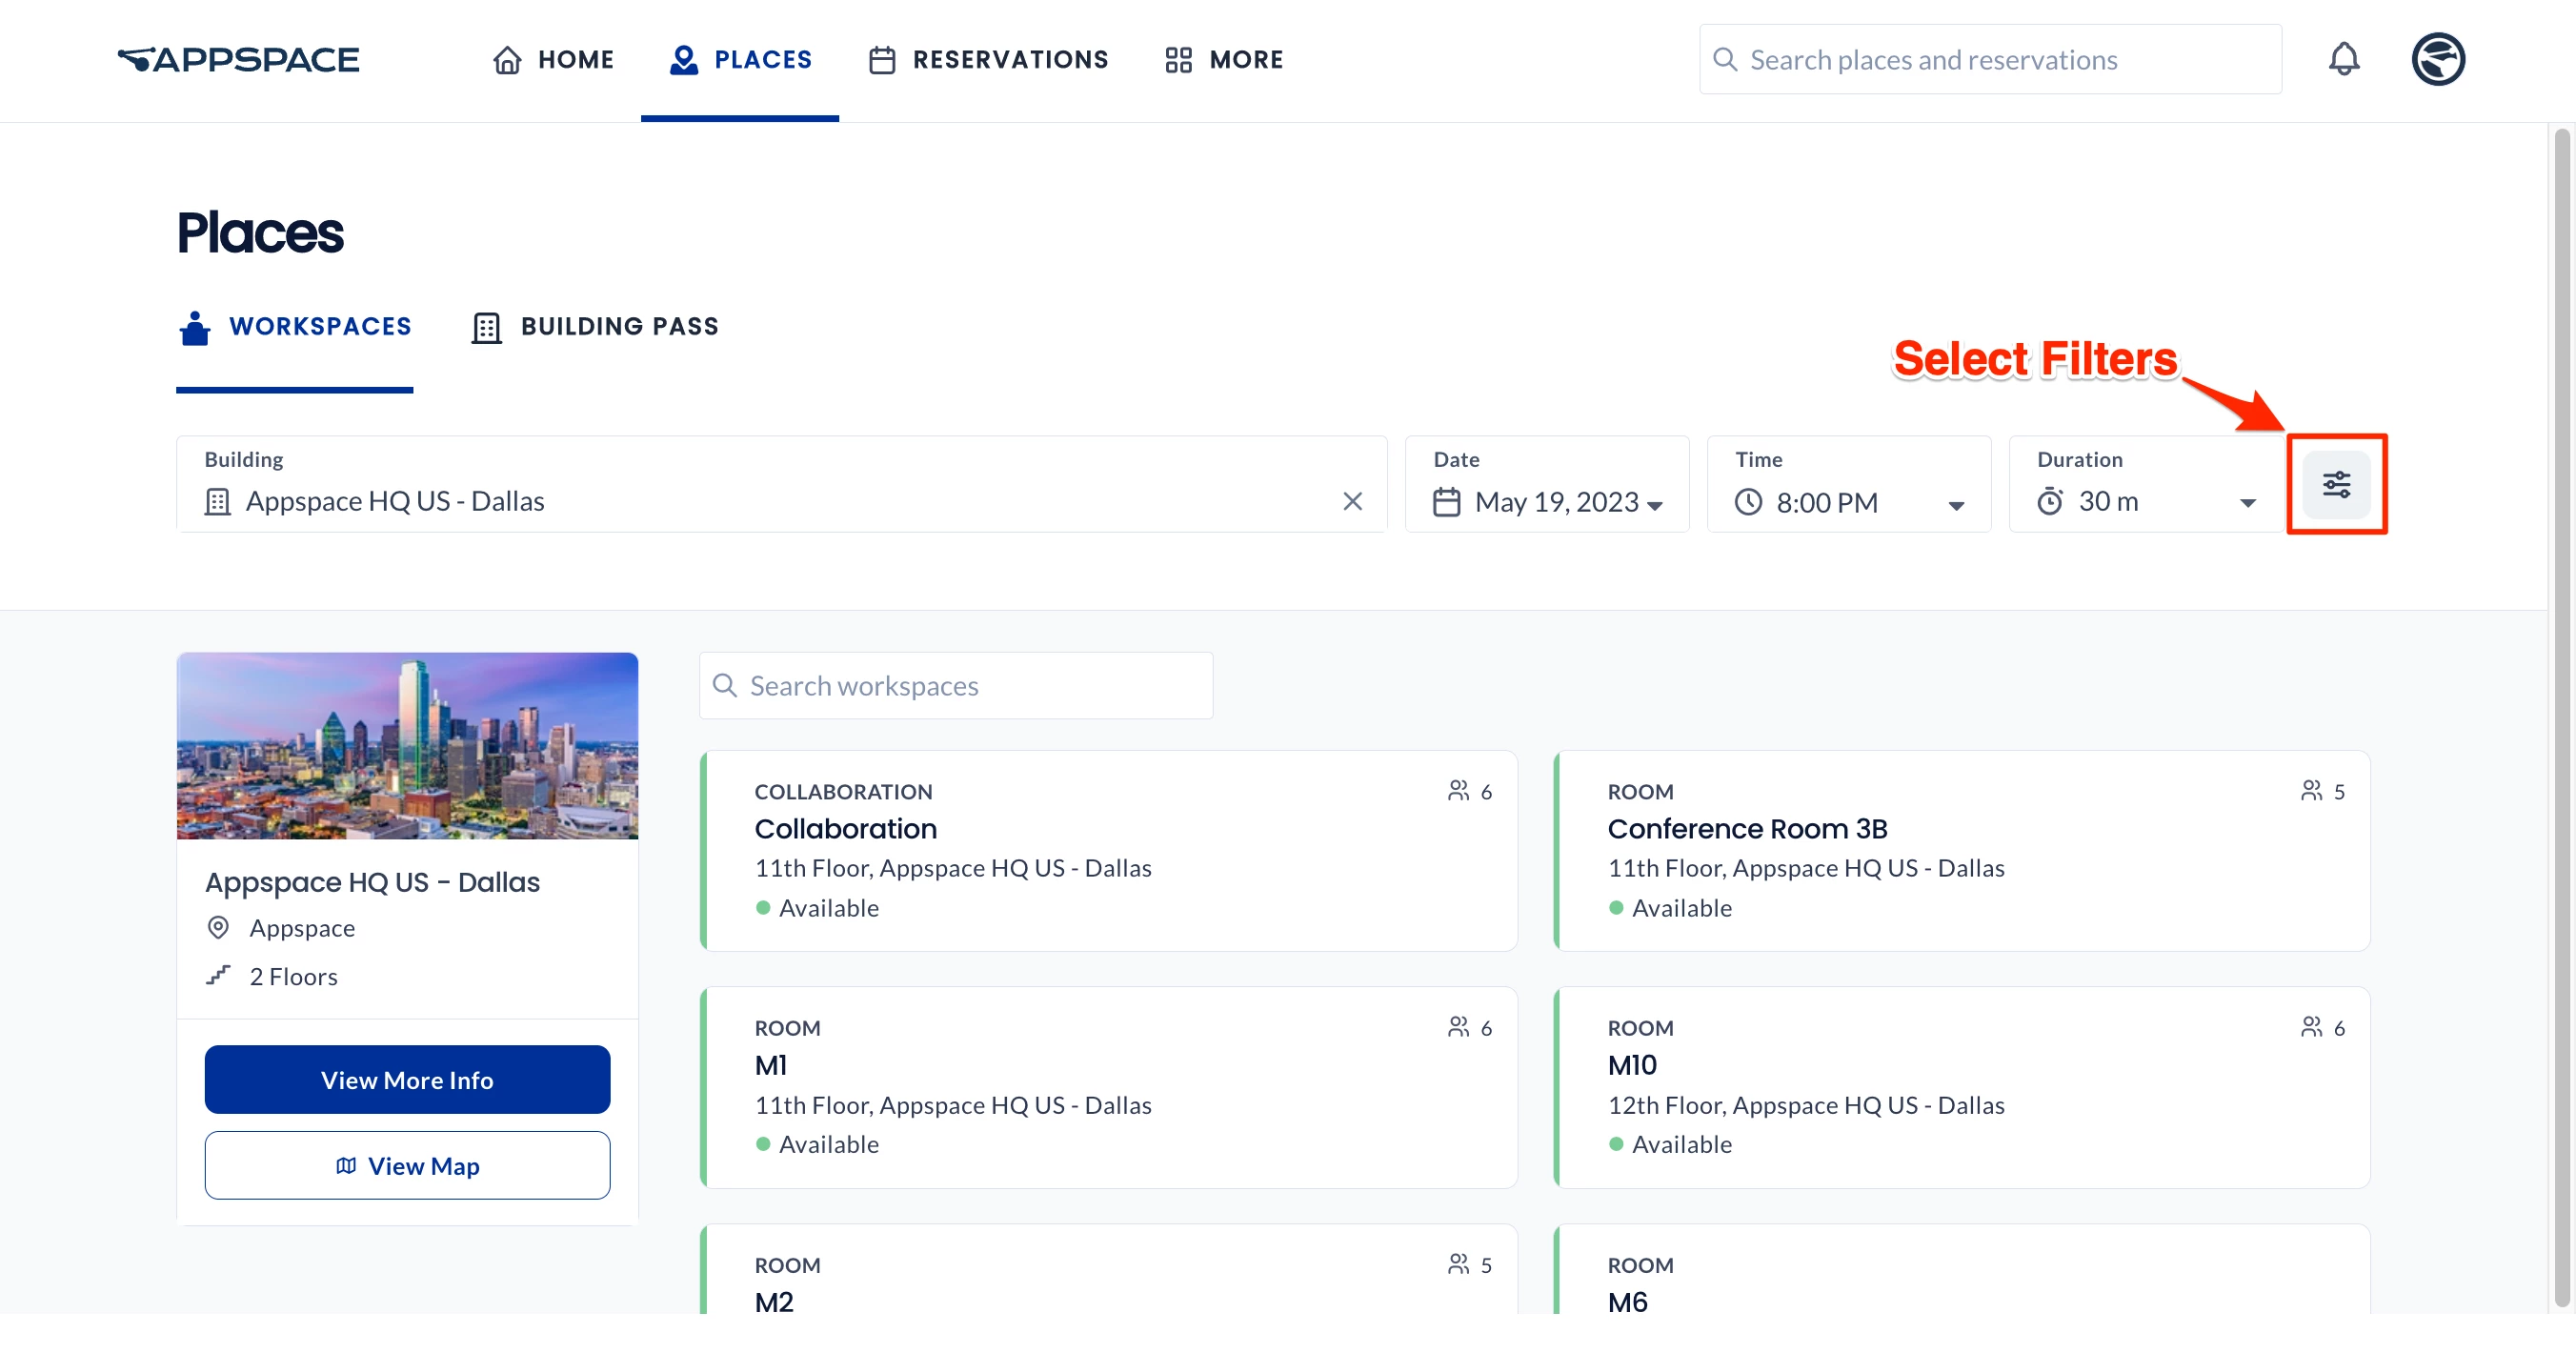Open the user profile avatar
Viewport: 2576px width, 1353px height.
coord(2437,59)
